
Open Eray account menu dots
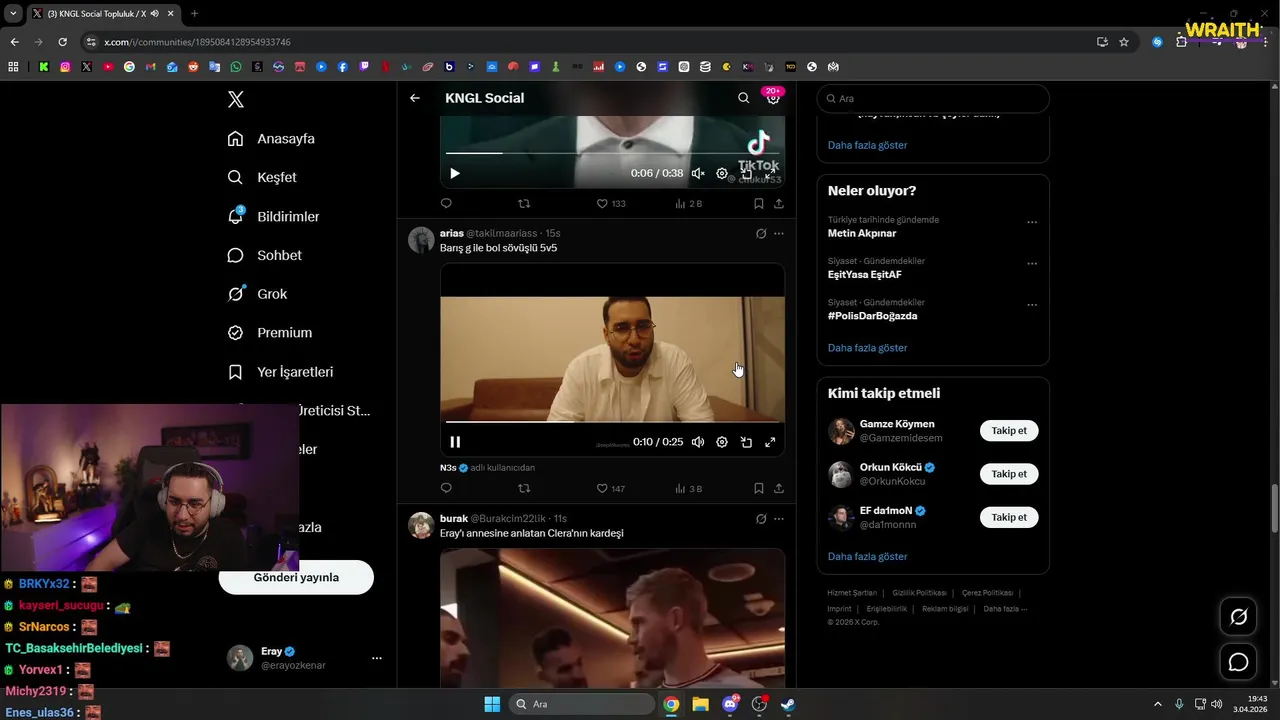pos(377,658)
